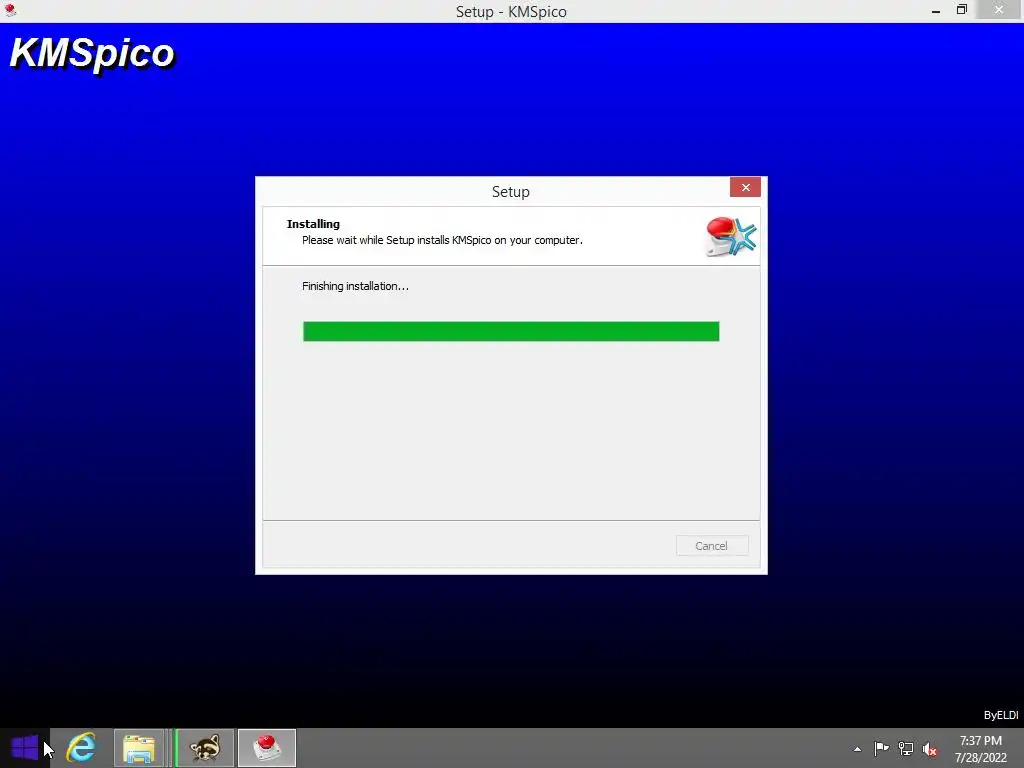1024x768 pixels.
Task: Click the large KMSpico logo text
Action: pos(92,54)
